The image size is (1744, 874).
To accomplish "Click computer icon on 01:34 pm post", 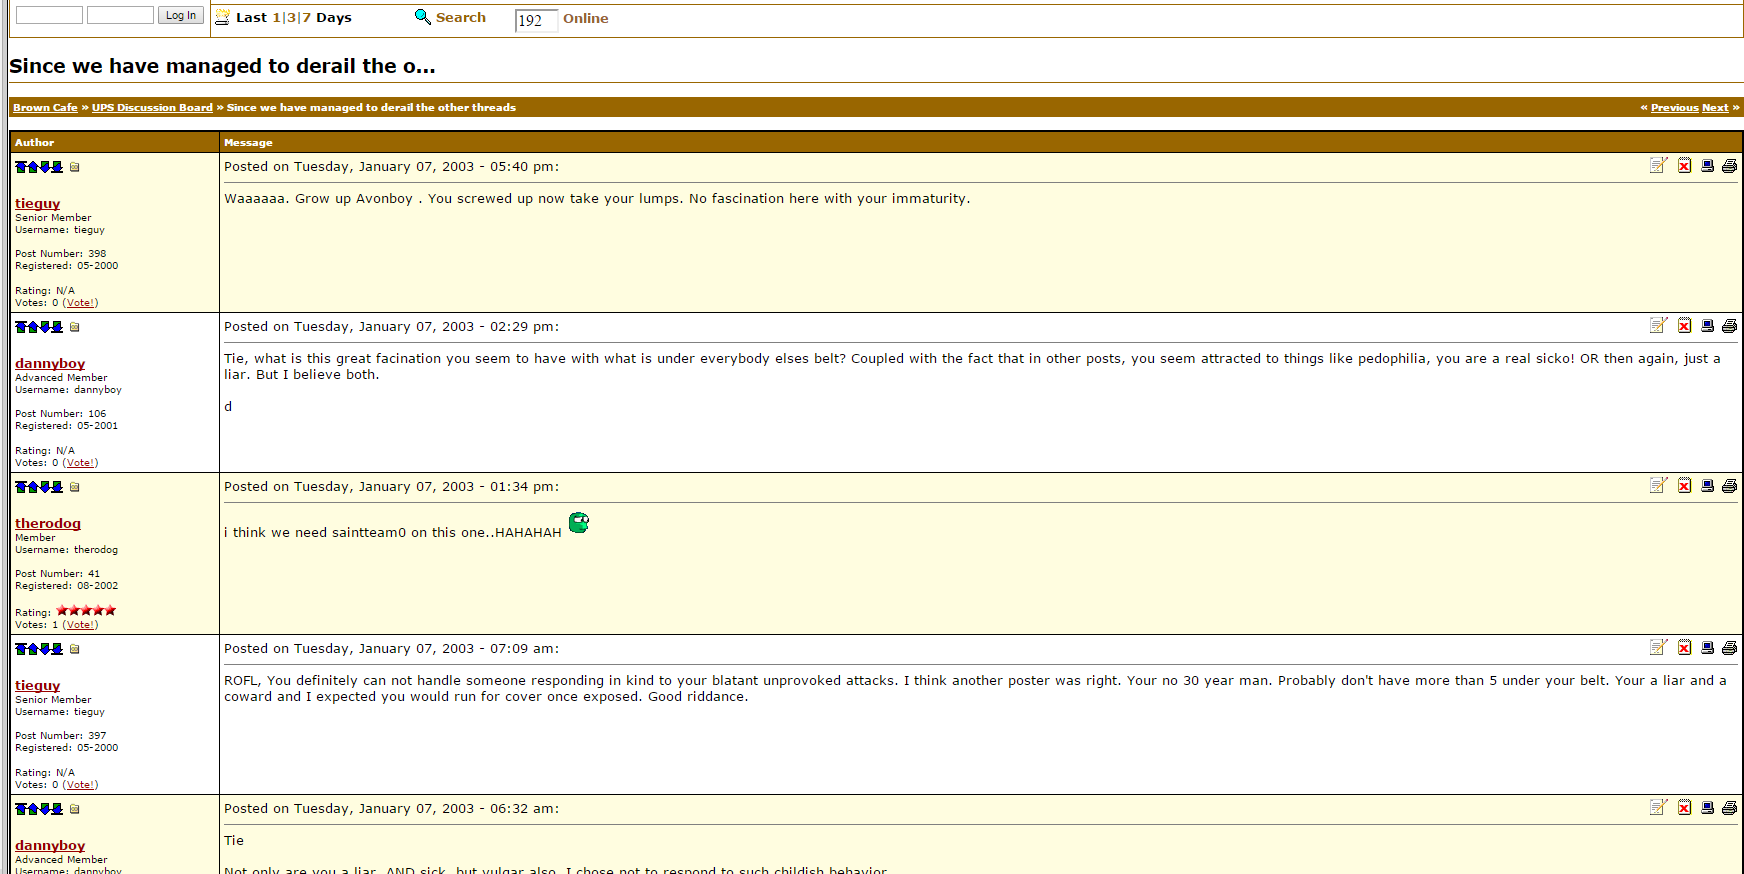I will (1708, 486).
